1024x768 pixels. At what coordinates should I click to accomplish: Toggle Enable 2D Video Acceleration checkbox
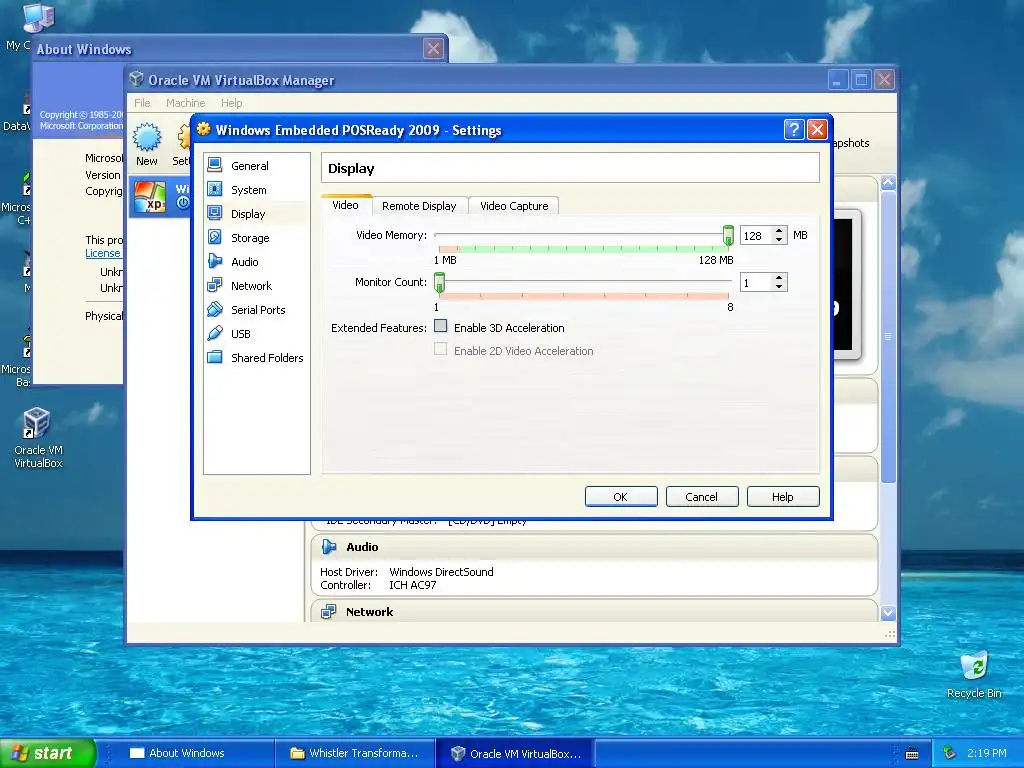pyautogui.click(x=441, y=349)
